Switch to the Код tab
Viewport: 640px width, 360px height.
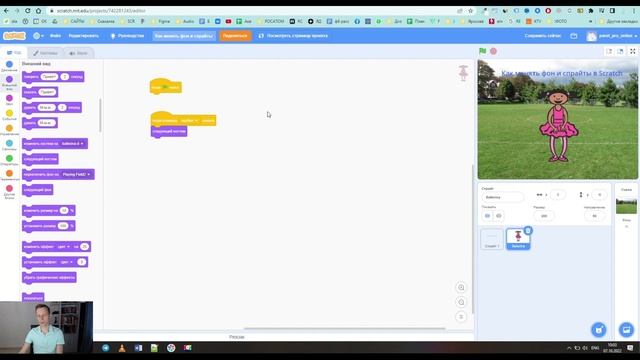coord(14,53)
